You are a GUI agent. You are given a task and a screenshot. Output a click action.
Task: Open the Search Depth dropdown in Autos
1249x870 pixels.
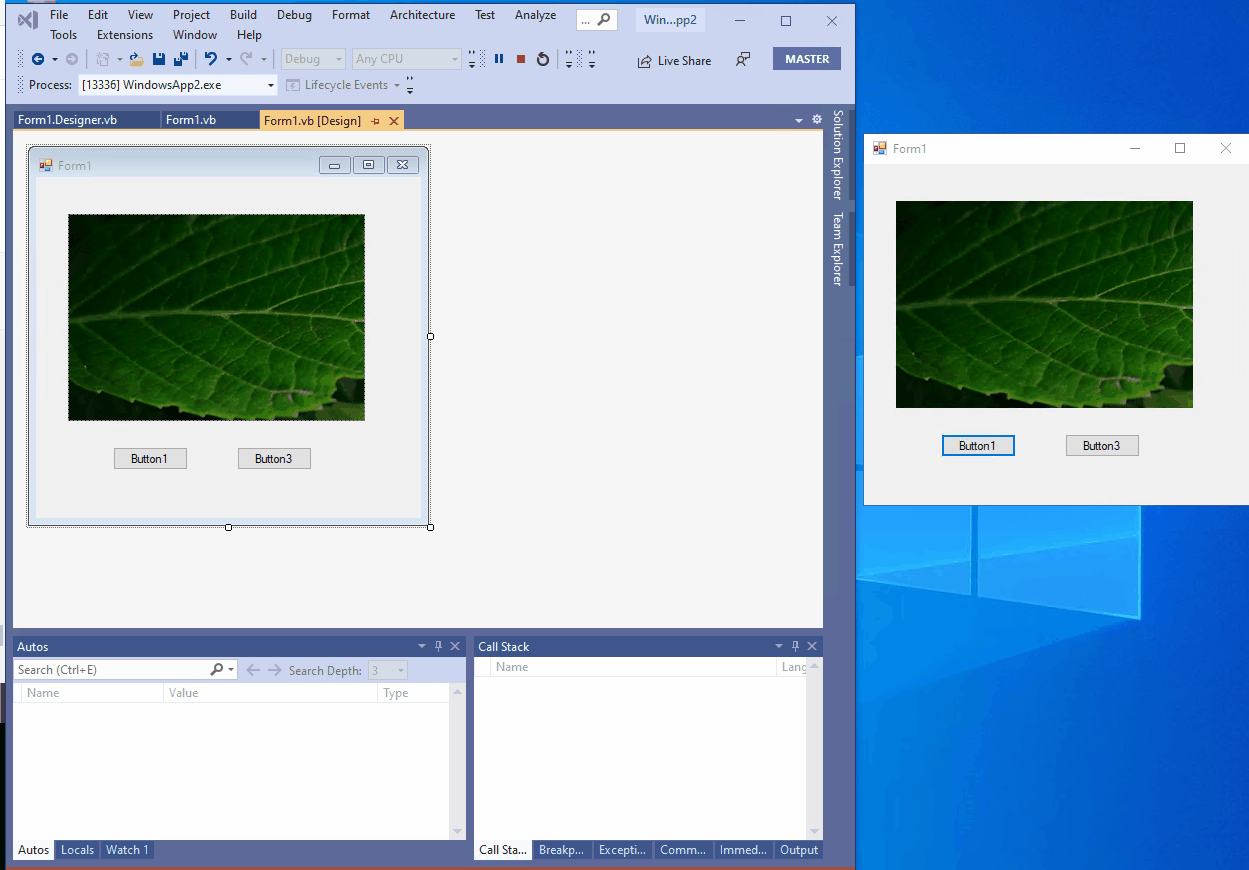(398, 669)
